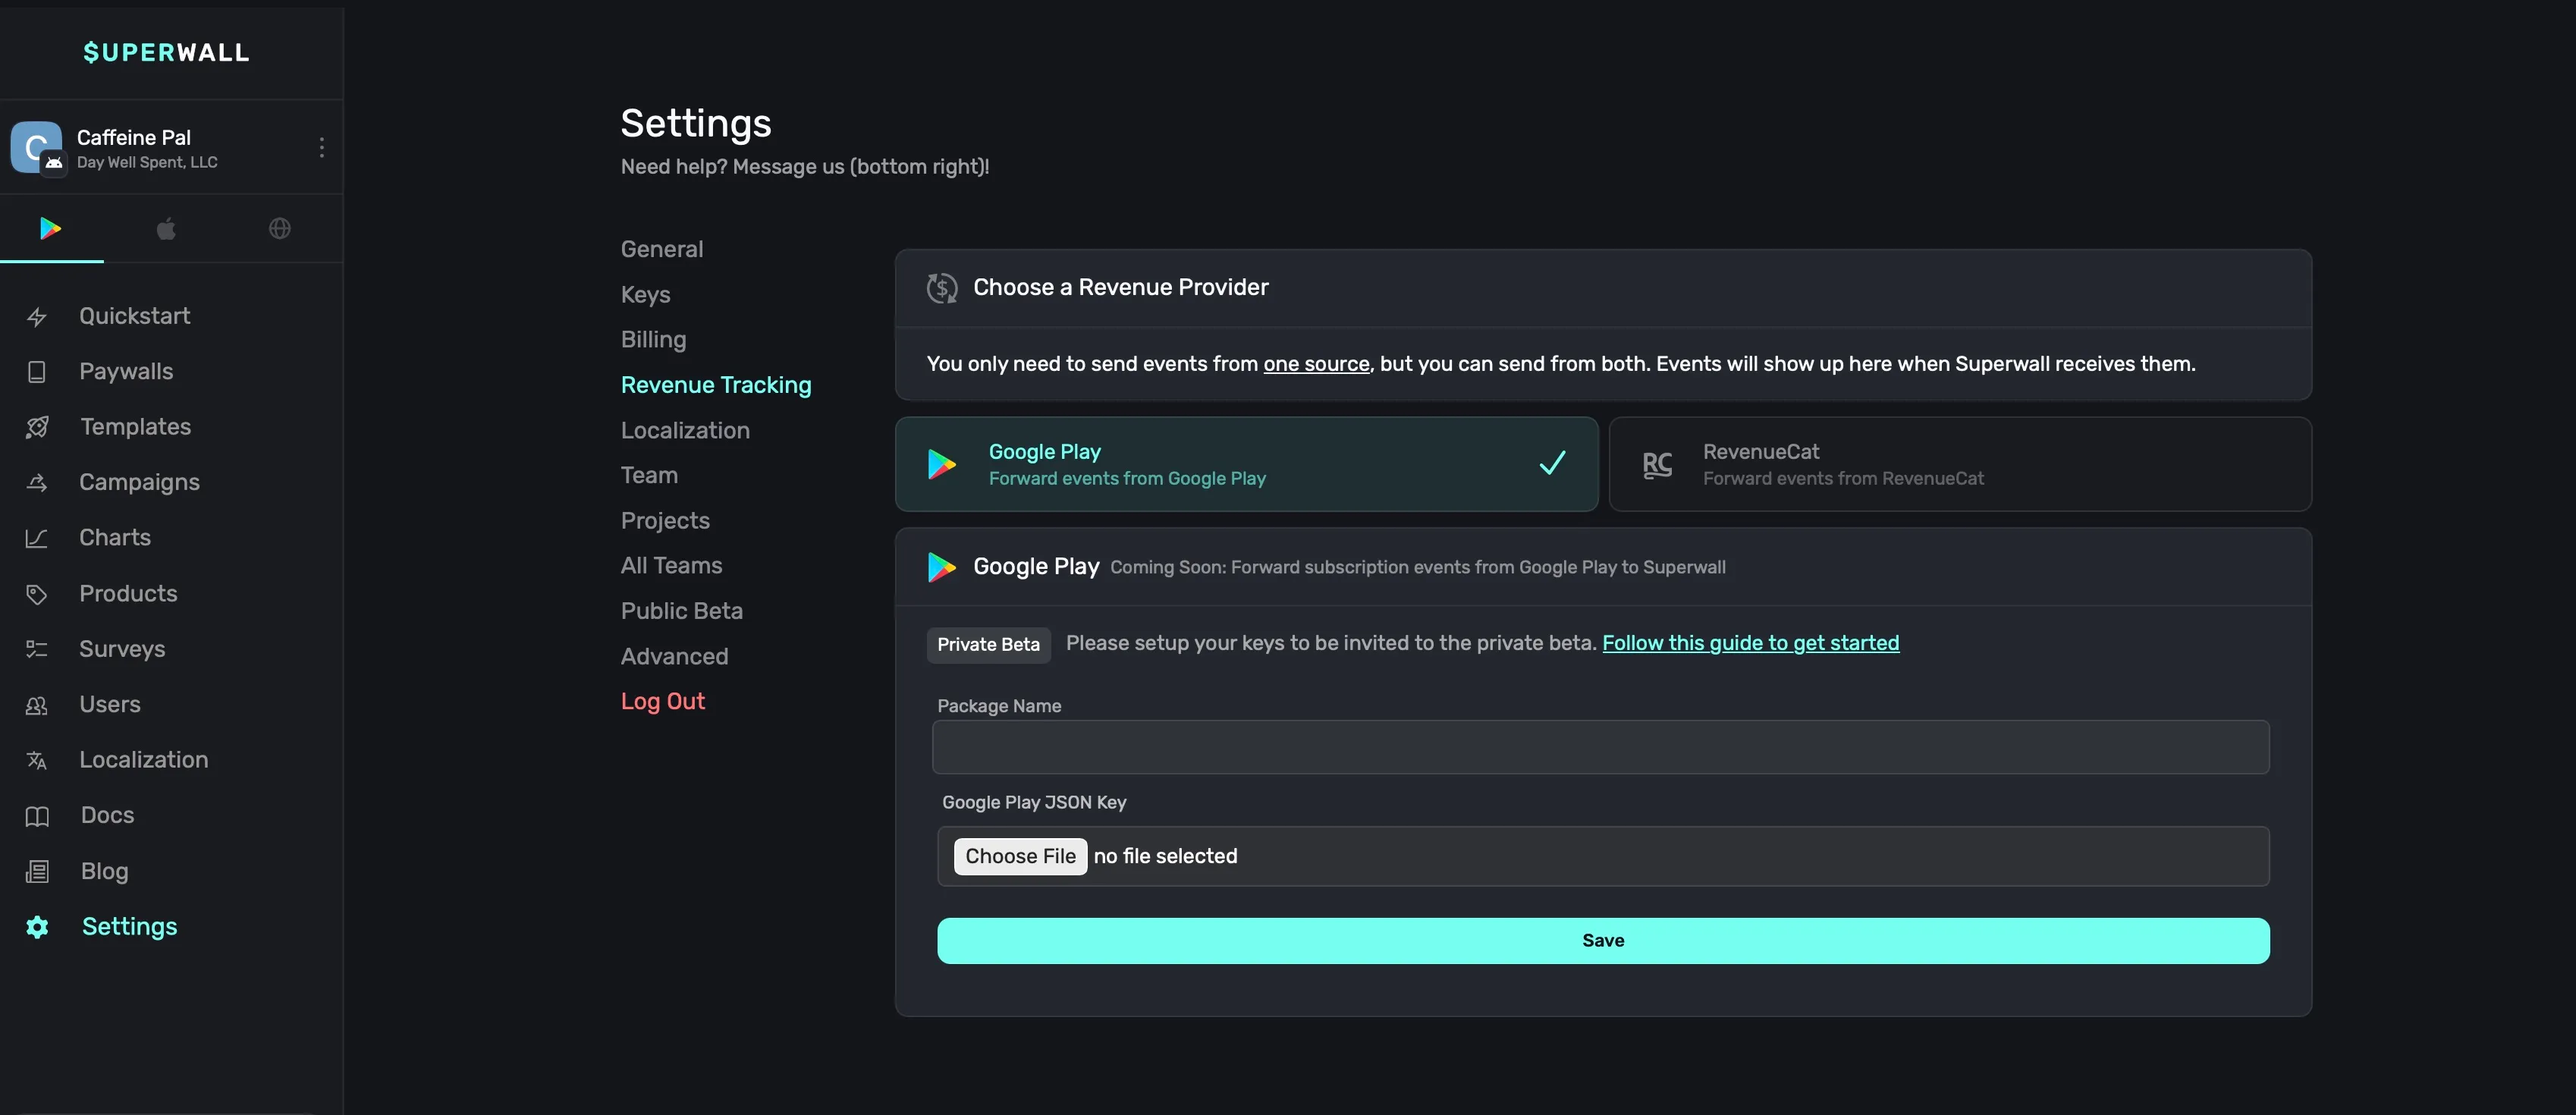Click the Users people icon
2576x1115 pixels.
click(37, 705)
